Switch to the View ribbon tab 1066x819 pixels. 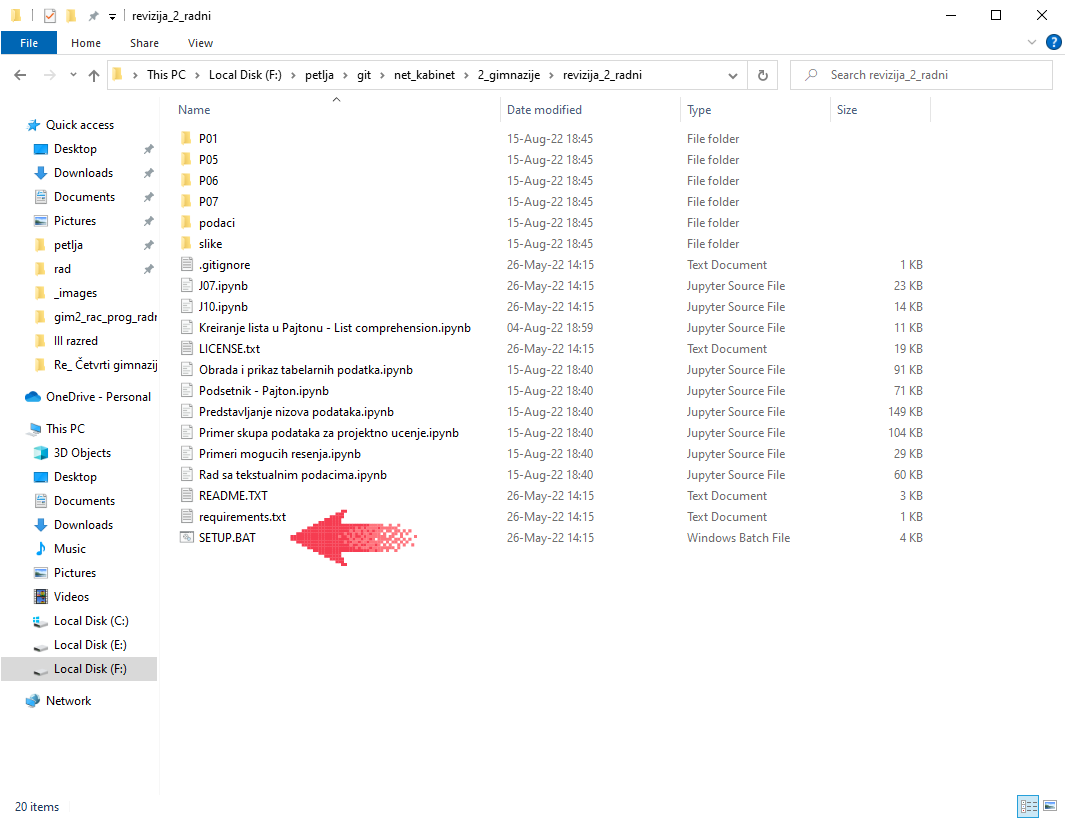click(200, 43)
